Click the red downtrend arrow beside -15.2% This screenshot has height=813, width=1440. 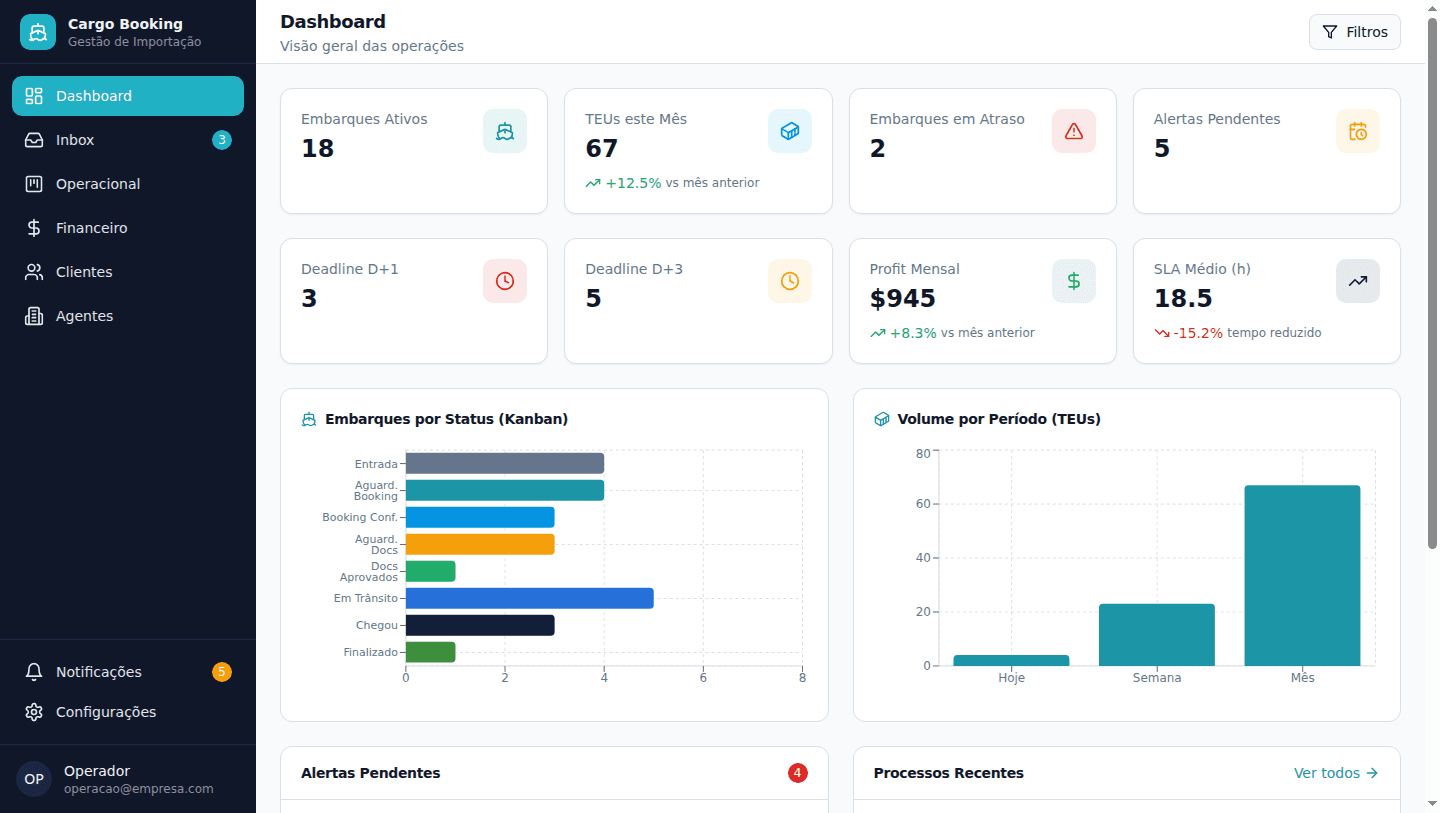click(x=1162, y=333)
